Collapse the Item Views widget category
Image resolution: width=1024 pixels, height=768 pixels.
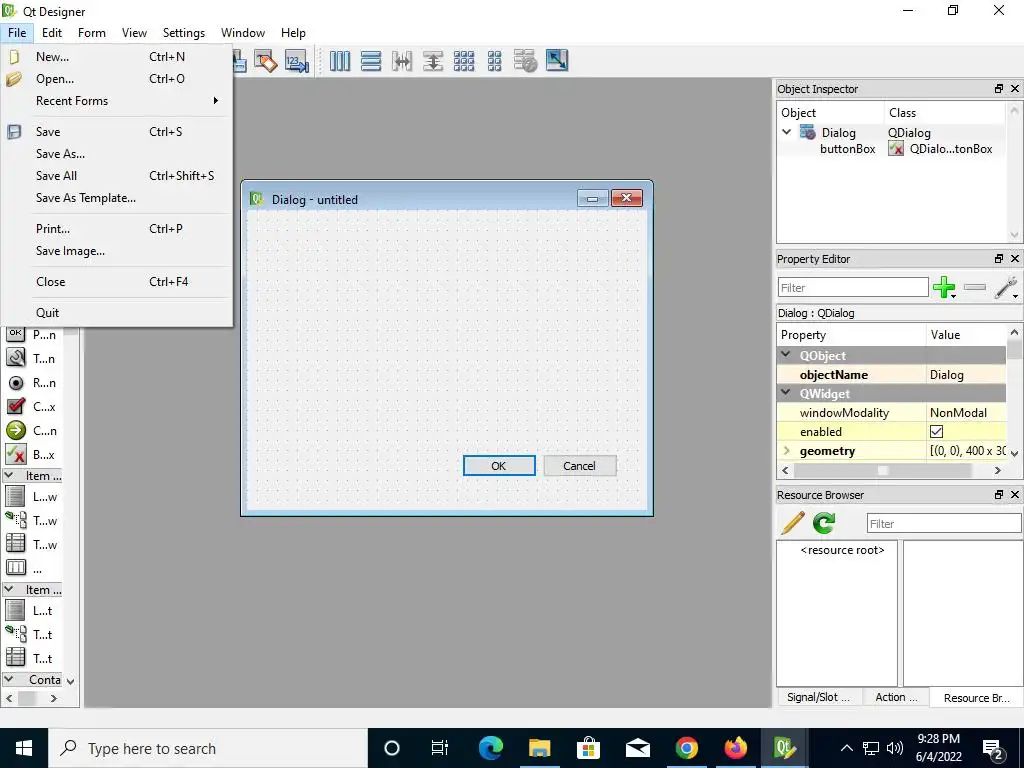pyautogui.click(x=8, y=475)
